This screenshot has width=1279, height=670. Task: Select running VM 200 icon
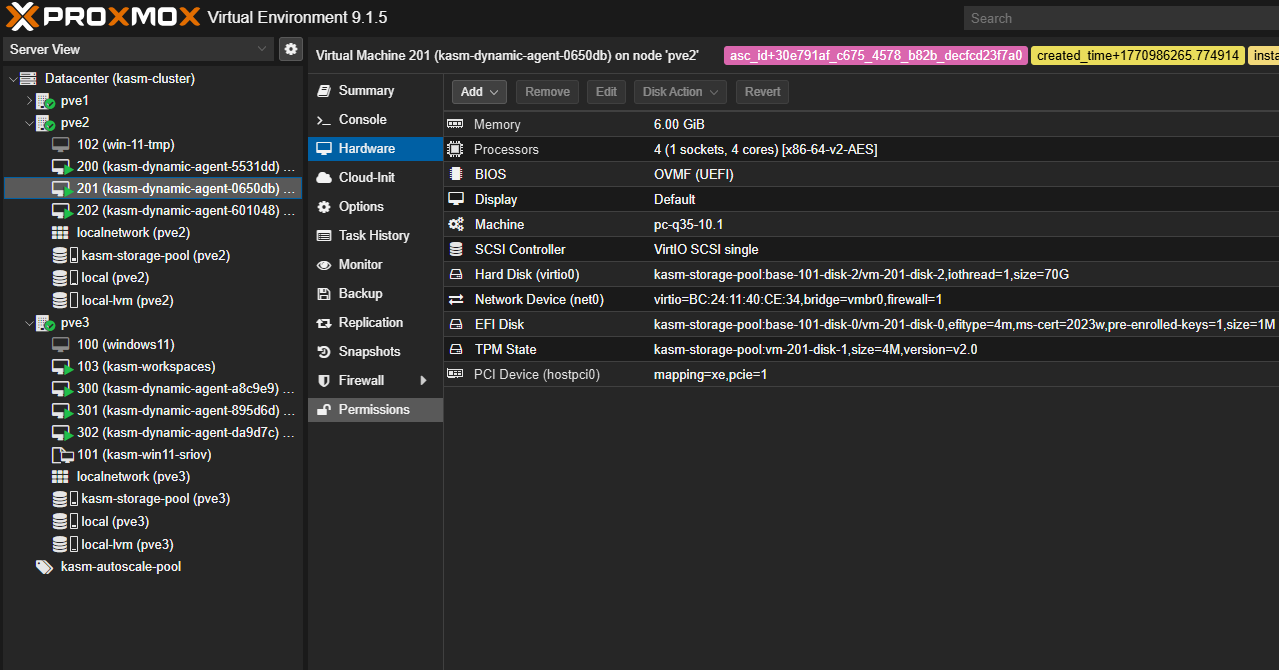pyautogui.click(x=62, y=167)
